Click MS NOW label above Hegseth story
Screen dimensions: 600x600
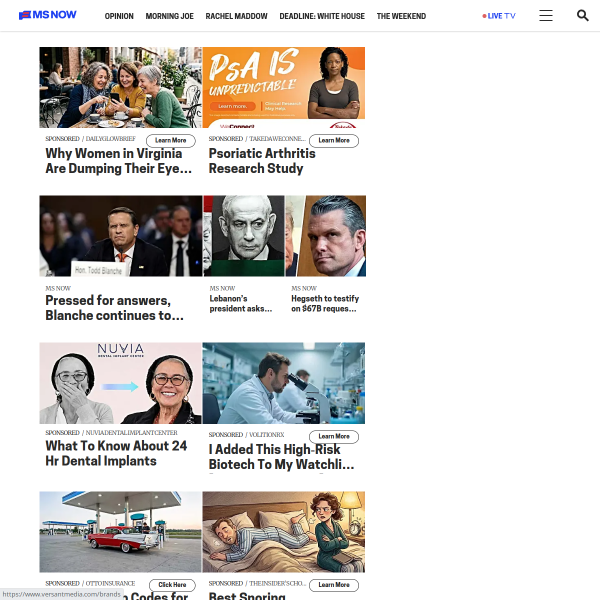[304, 288]
